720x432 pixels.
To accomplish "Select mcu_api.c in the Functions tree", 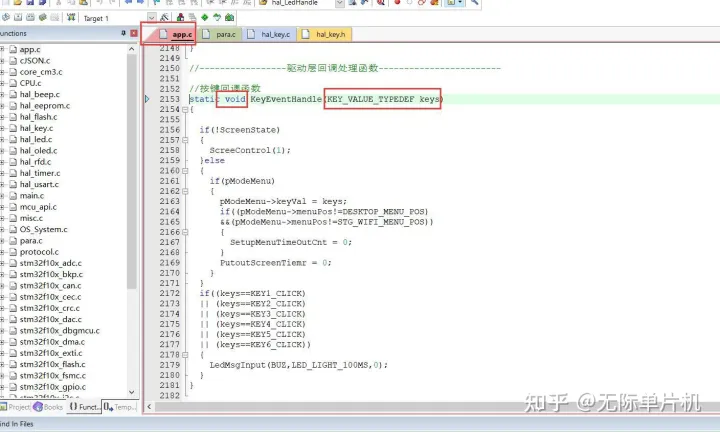I will (x=38, y=207).
